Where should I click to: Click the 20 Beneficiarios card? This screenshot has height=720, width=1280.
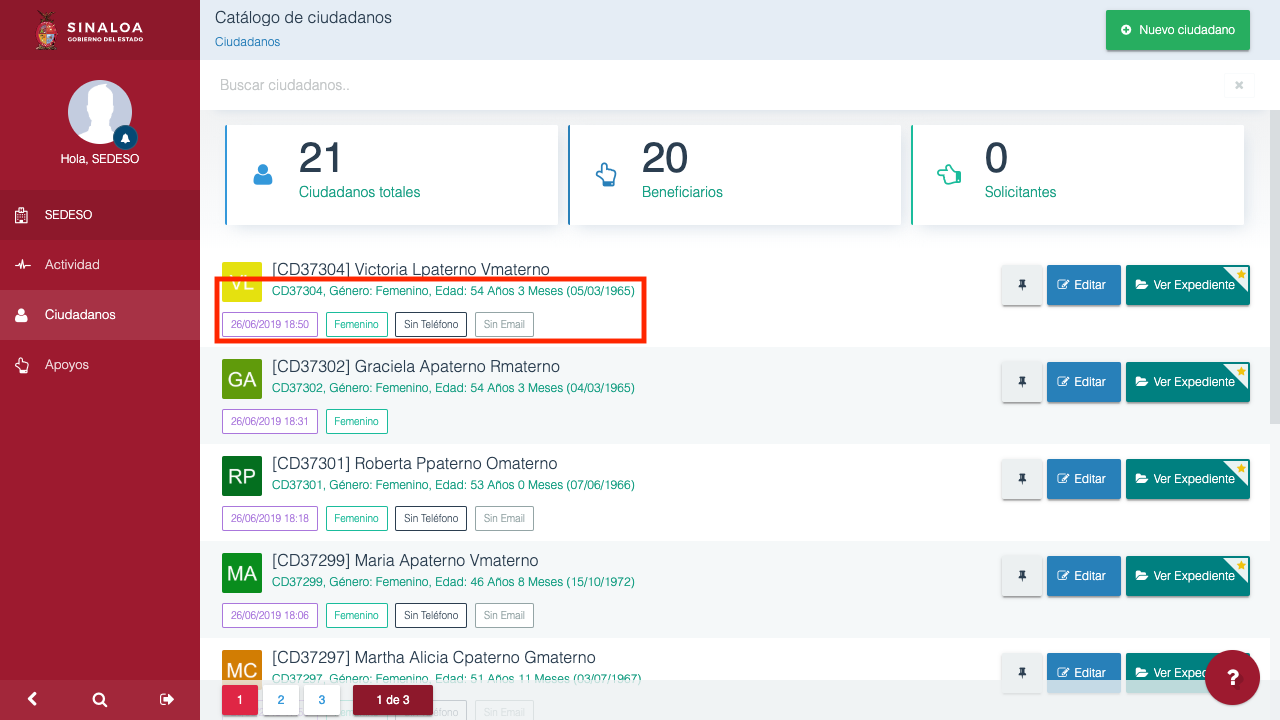click(x=735, y=175)
